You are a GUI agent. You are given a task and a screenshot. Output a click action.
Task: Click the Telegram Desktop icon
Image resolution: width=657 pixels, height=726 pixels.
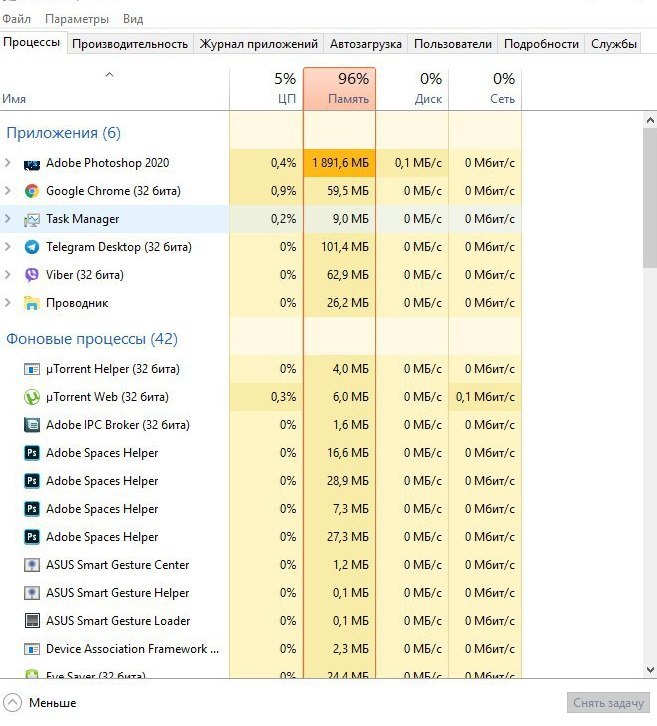[31, 247]
